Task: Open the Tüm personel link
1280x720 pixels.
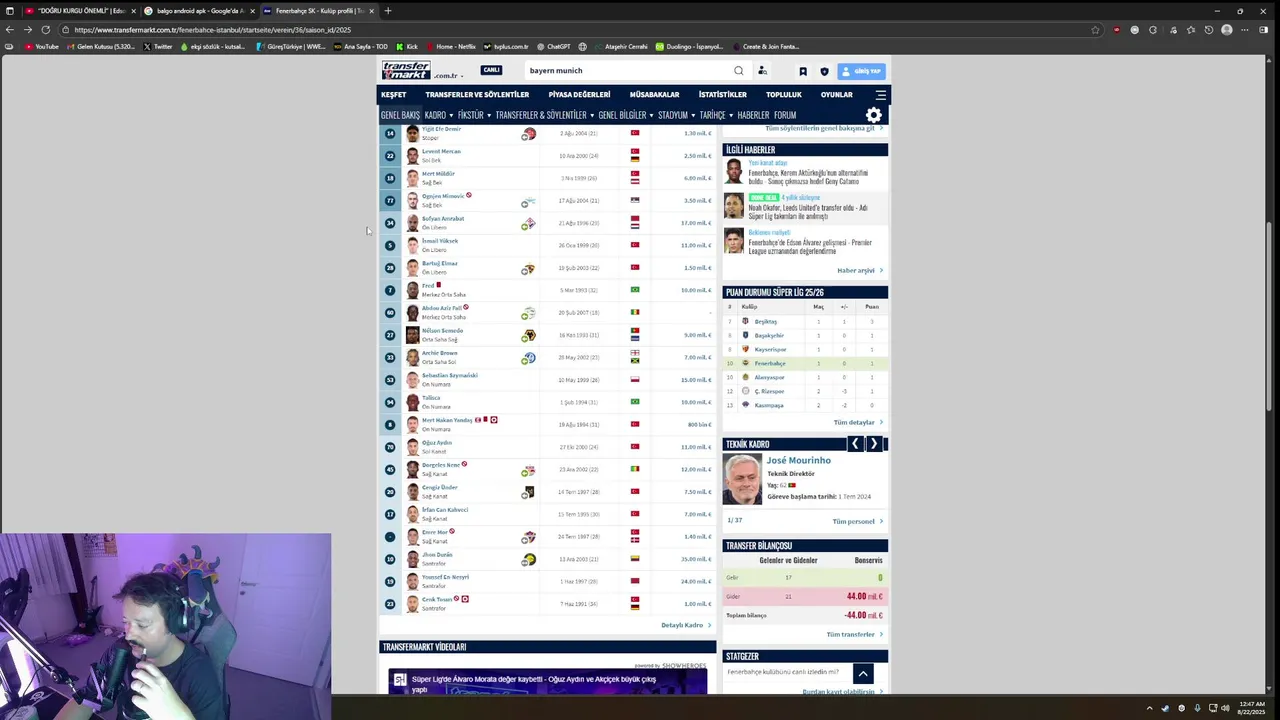Action: click(858, 522)
